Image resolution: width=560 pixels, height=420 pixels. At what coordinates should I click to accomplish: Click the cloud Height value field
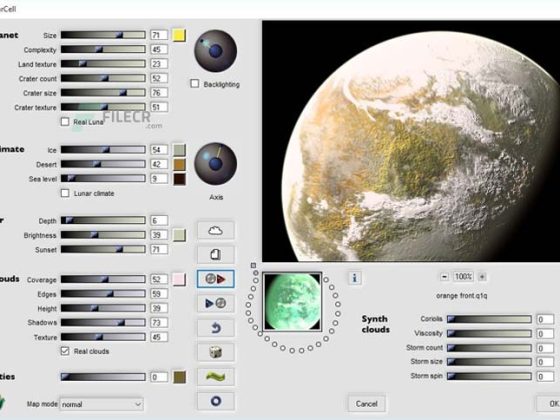pos(159,308)
